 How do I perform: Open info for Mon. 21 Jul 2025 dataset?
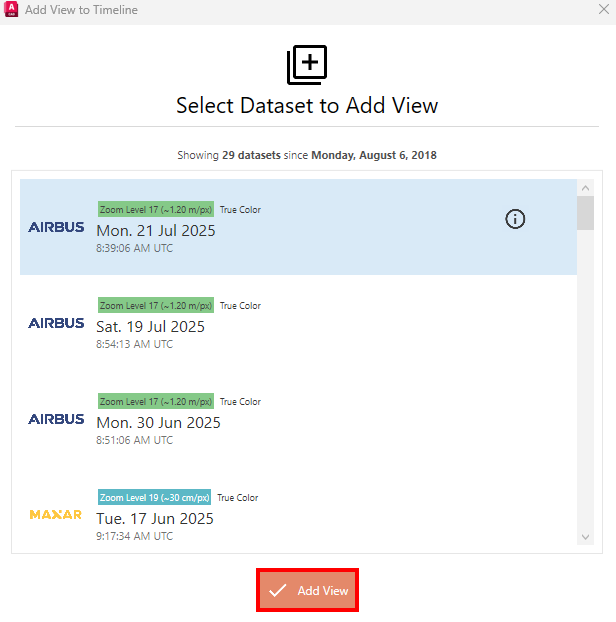point(515,219)
